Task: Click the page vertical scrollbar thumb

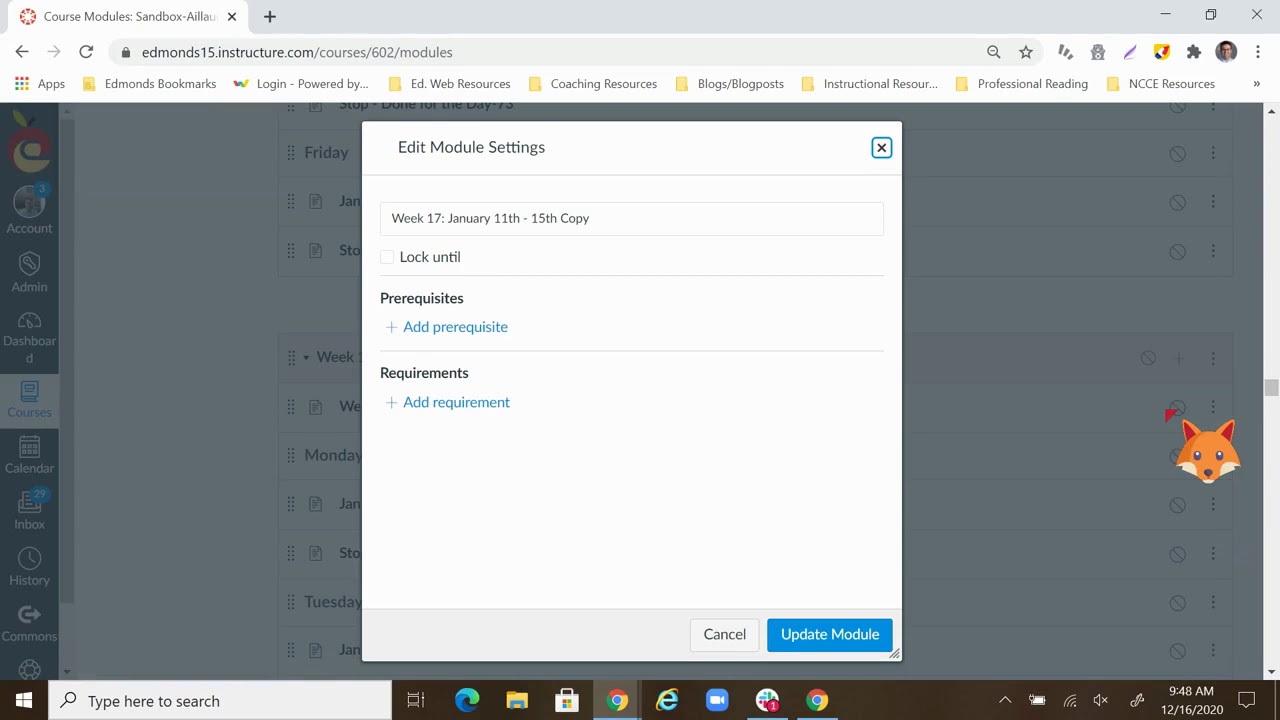Action: tap(1271, 388)
